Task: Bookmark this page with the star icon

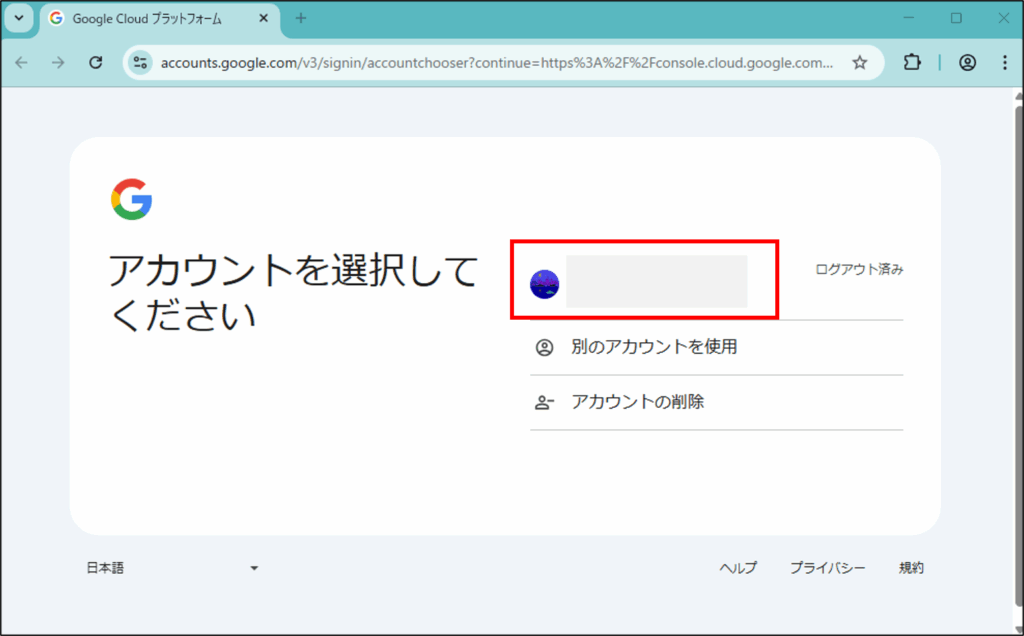Action: (859, 63)
